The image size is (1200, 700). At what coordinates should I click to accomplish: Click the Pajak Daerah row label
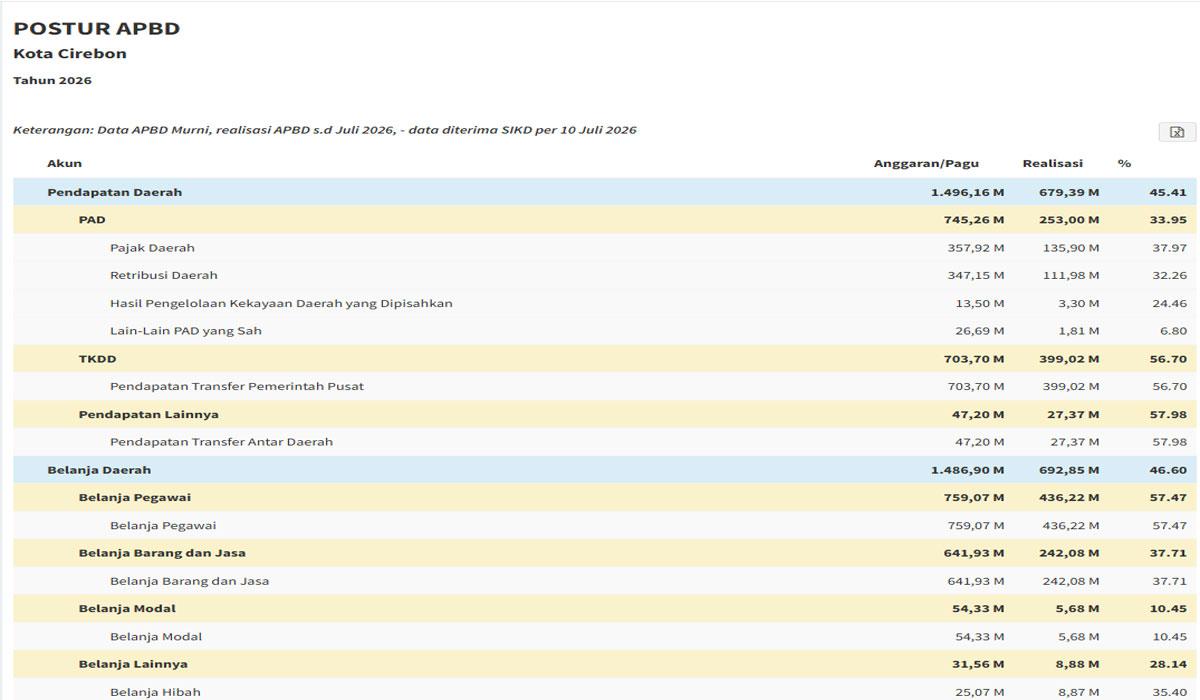pos(152,248)
